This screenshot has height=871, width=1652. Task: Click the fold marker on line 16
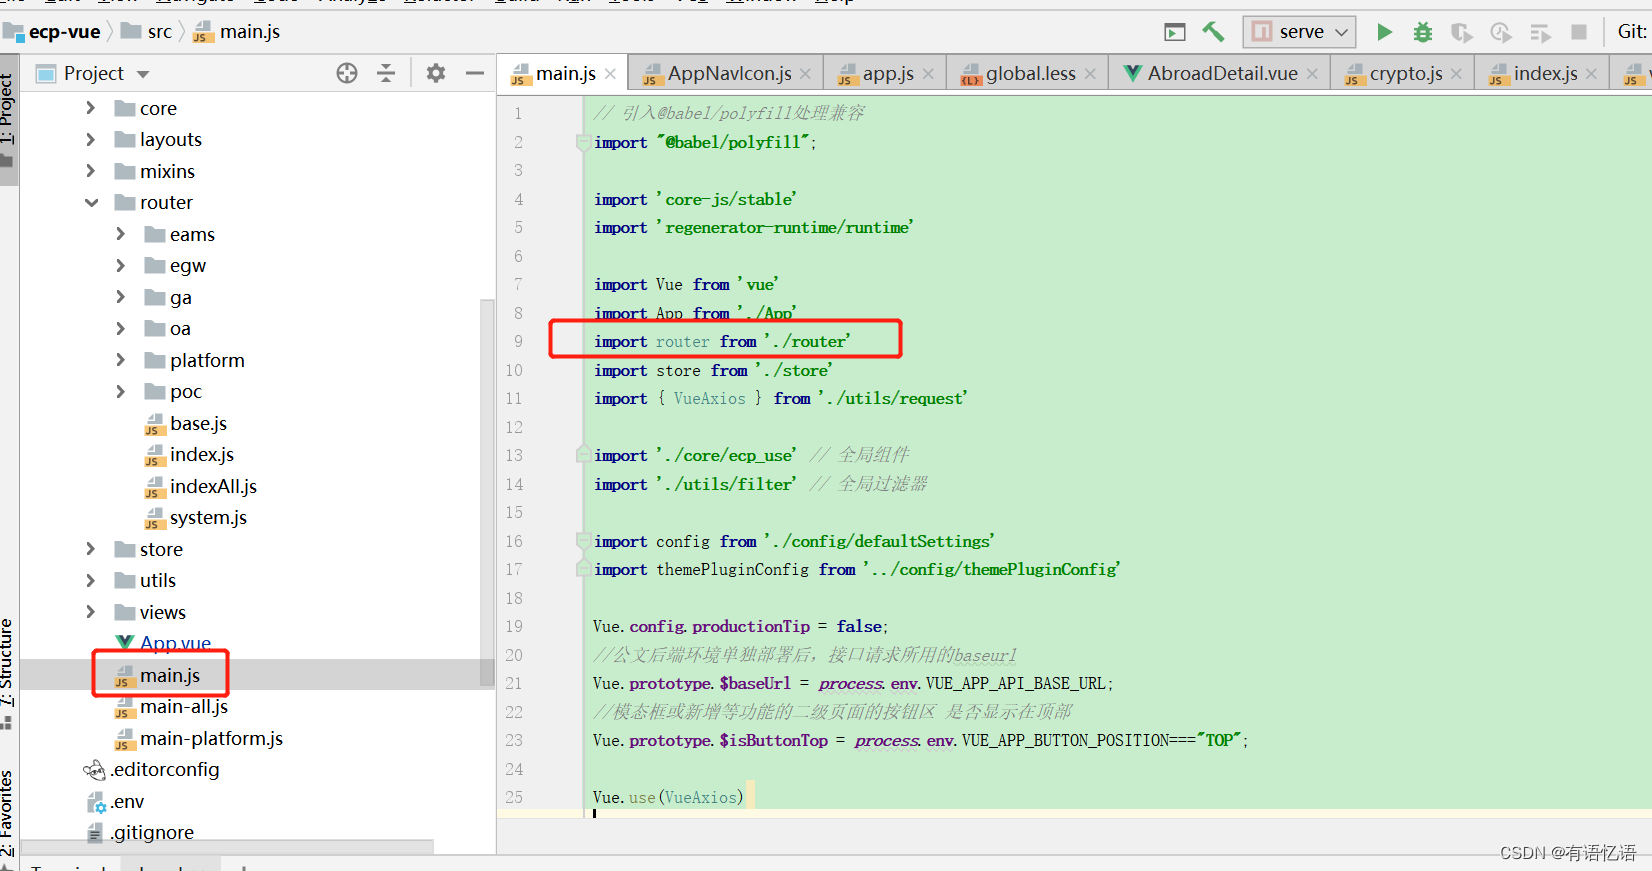pyautogui.click(x=582, y=542)
